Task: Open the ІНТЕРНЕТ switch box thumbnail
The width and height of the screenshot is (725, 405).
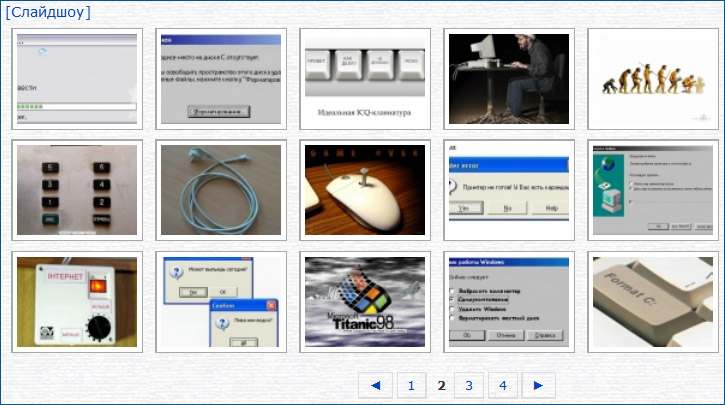Action: click(x=77, y=302)
